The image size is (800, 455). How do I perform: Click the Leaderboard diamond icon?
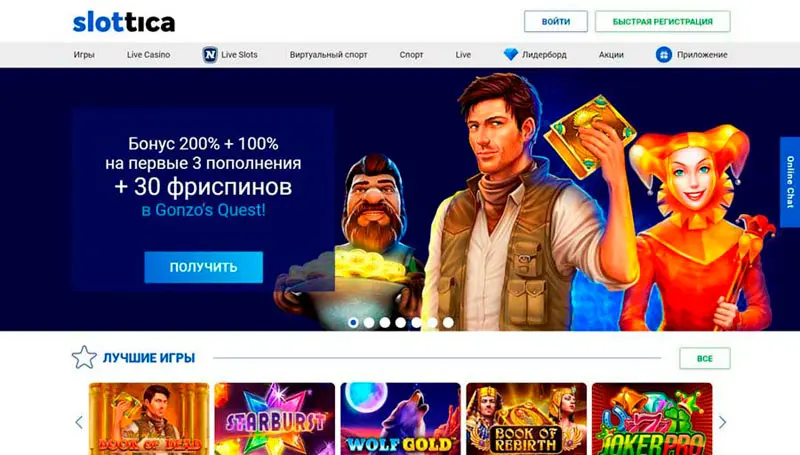pyautogui.click(x=511, y=54)
